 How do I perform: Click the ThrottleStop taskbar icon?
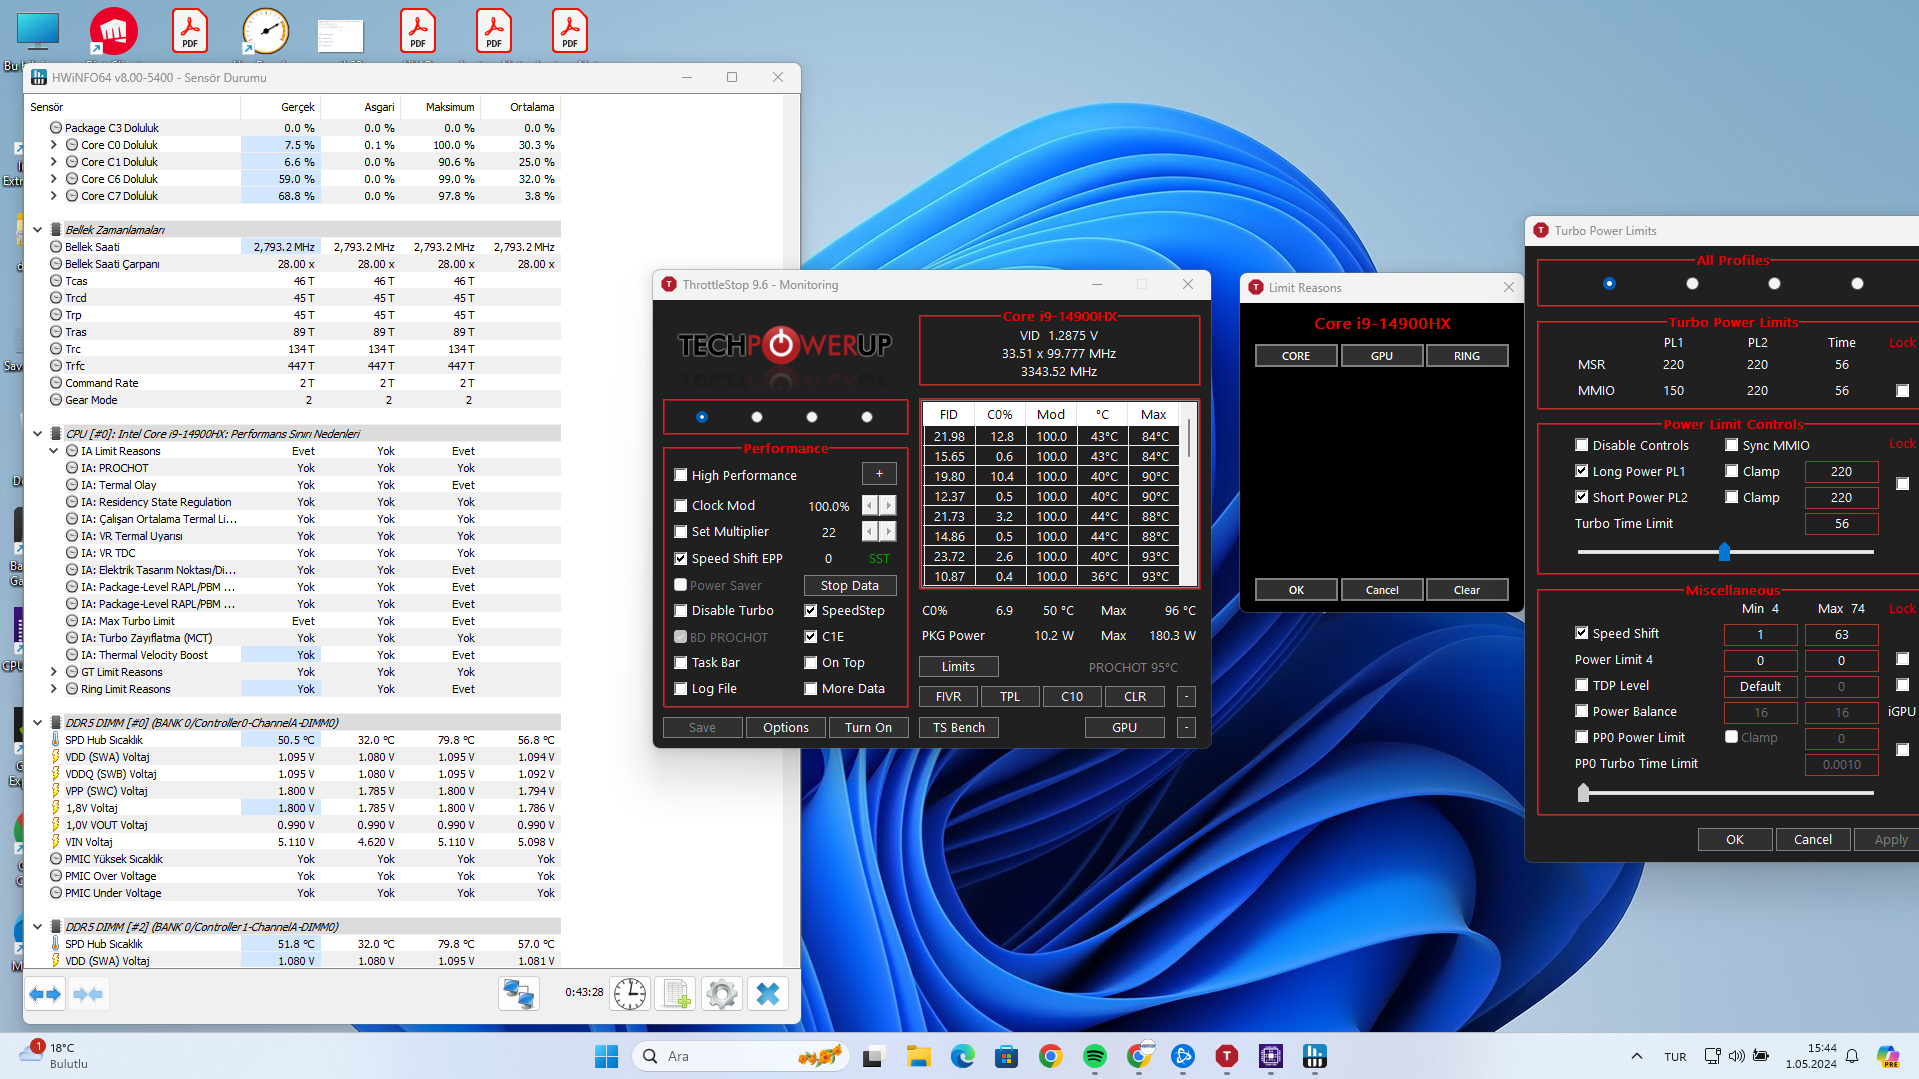[1226, 1056]
